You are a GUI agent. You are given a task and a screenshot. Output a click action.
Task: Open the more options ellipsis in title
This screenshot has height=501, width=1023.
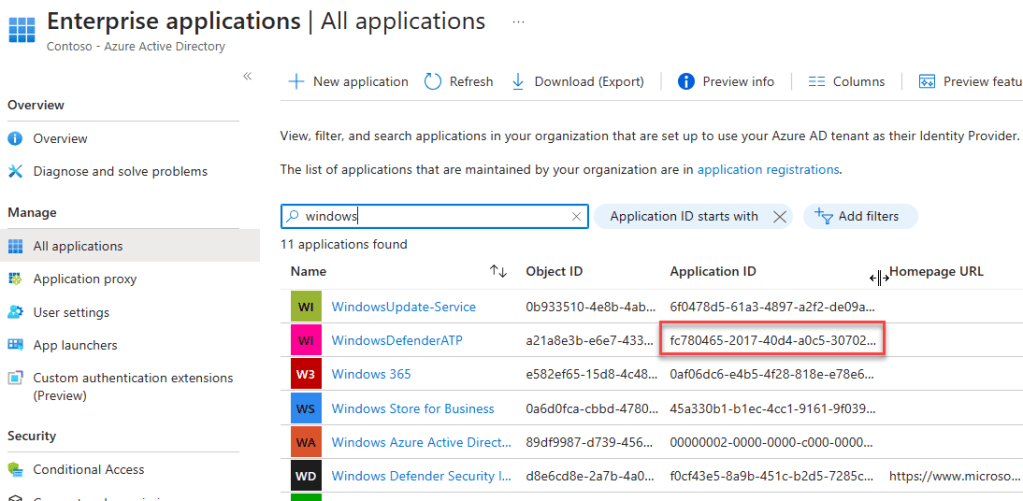(x=518, y=21)
